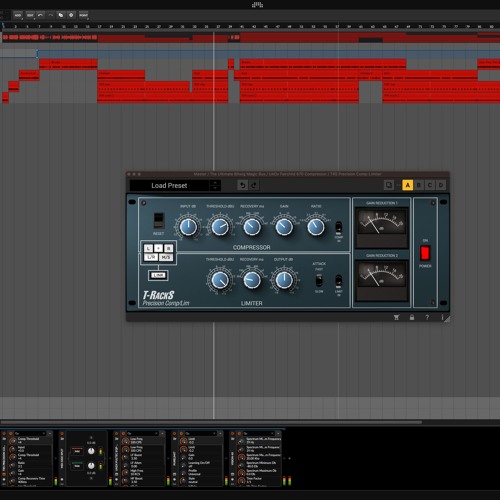Switch to preset slot A

tap(408, 185)
